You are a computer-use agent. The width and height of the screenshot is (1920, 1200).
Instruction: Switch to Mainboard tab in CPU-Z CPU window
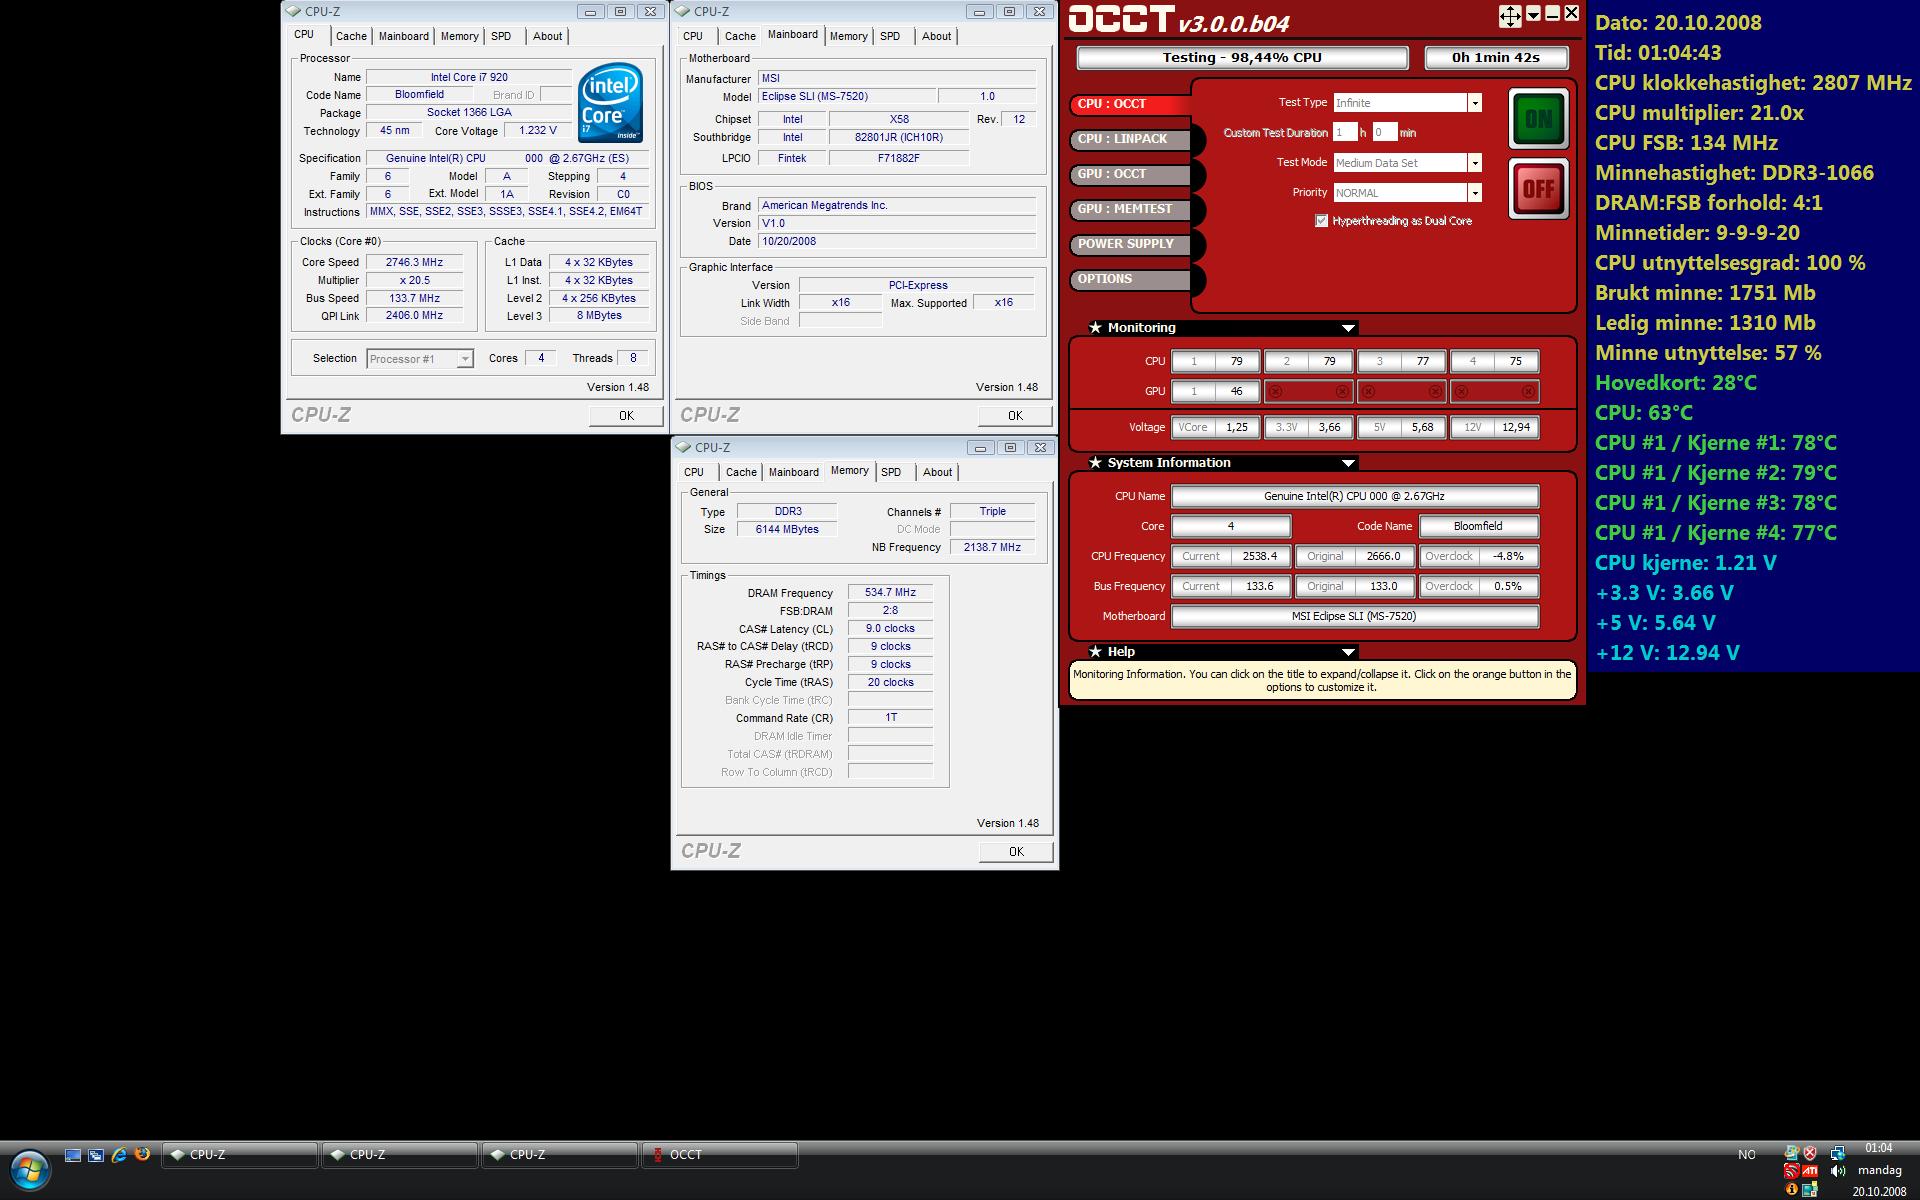tap(404, 36)
